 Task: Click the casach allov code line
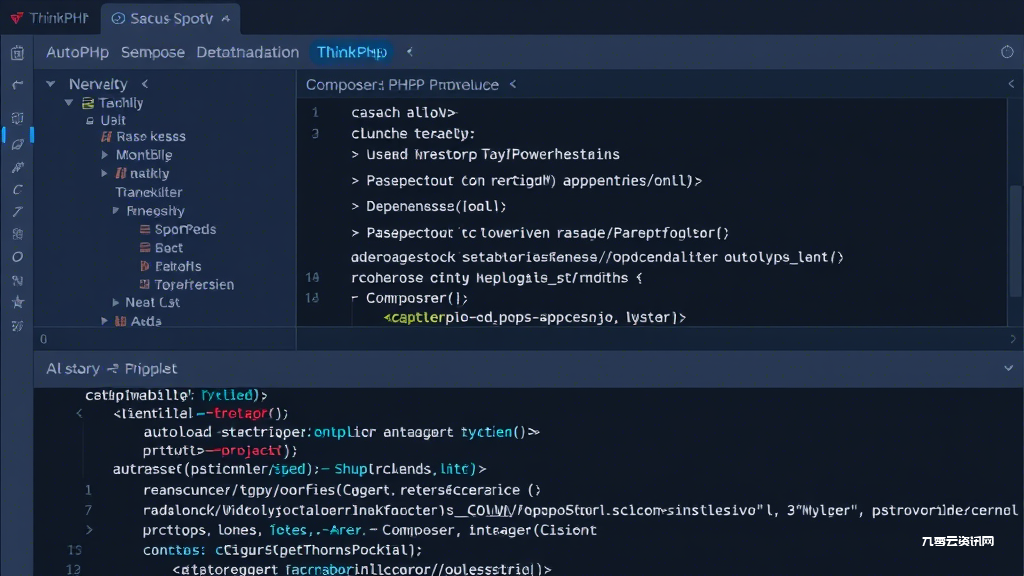[x=403, y=112]
